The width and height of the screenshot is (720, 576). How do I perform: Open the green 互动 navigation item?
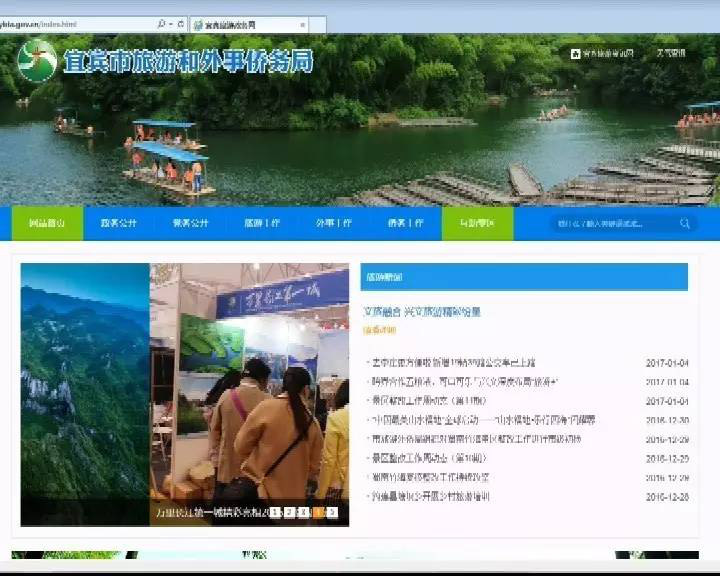click(x=478, y=223)
